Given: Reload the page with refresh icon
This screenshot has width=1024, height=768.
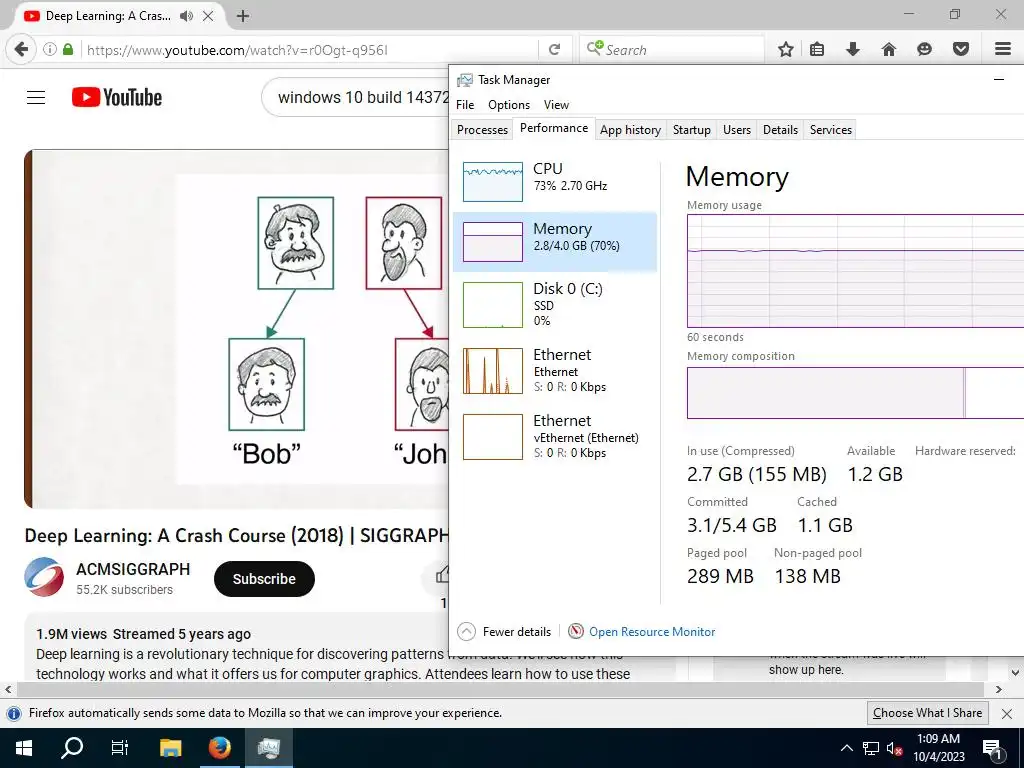Looking at the screenshot, I should (x=554, y=50).
